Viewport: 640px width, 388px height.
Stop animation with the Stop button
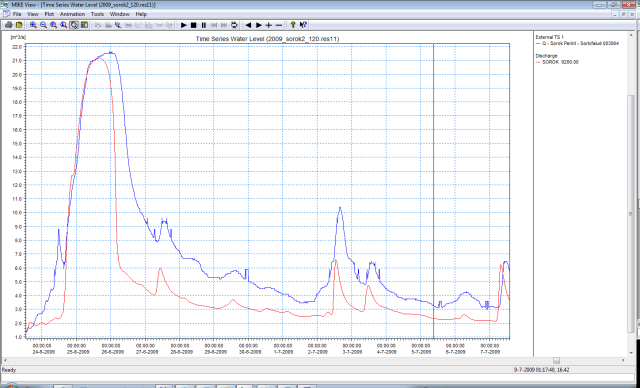[194, 25]
